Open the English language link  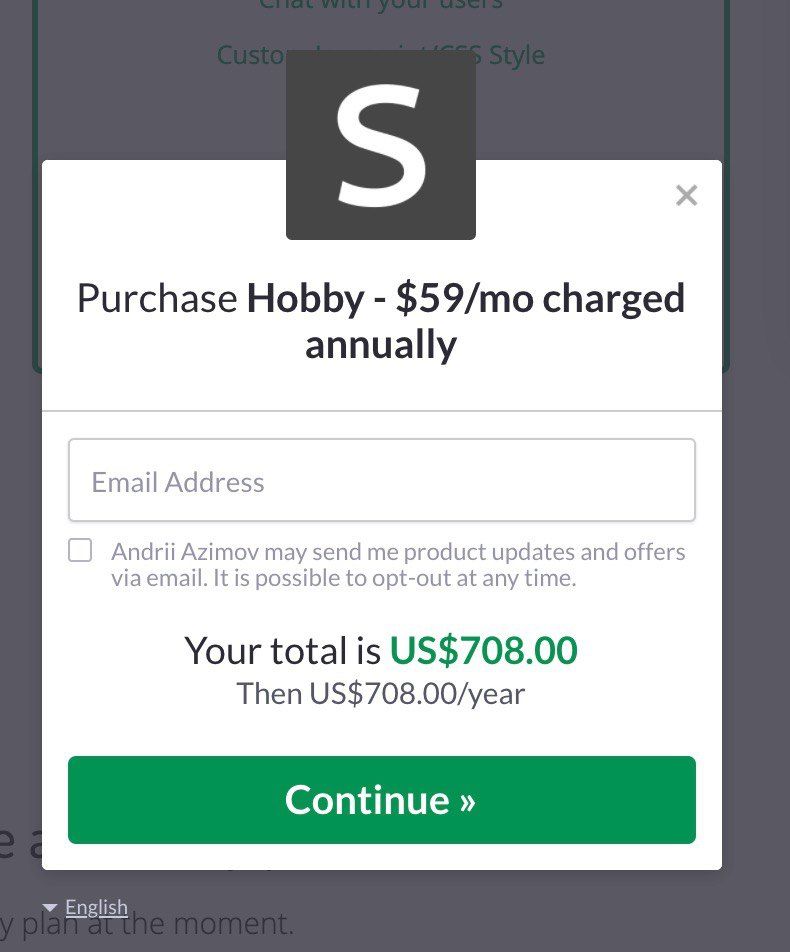97,907
